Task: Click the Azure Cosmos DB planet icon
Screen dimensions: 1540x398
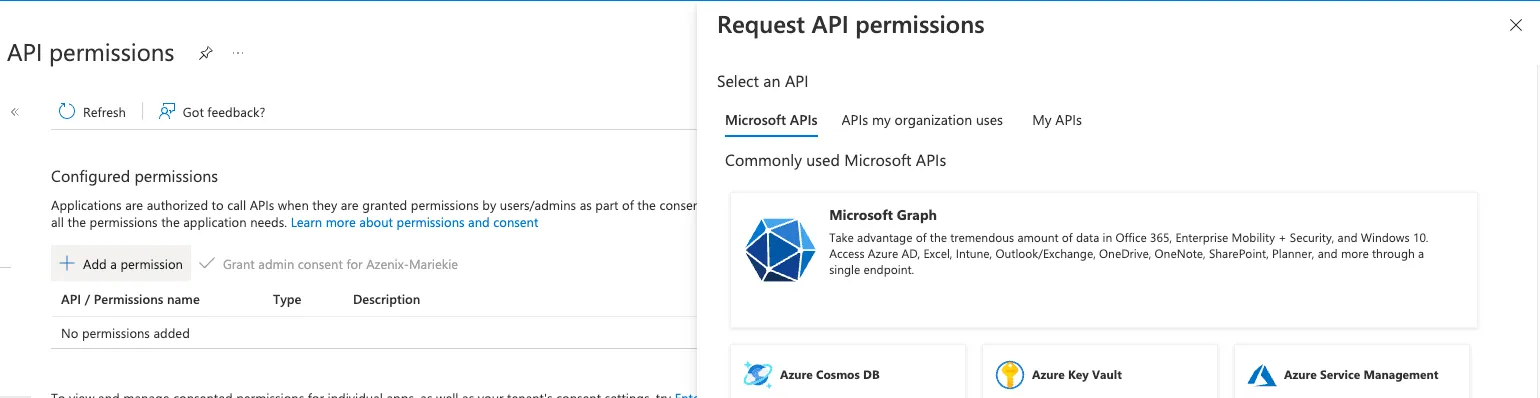Action: [x=758, y=375]
